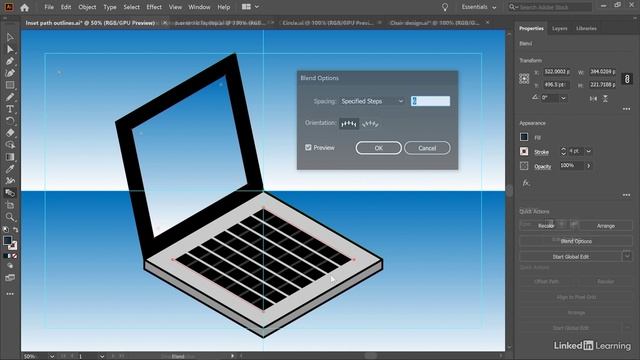
Task: Select the Blend tool
Action: coord(10,193)
